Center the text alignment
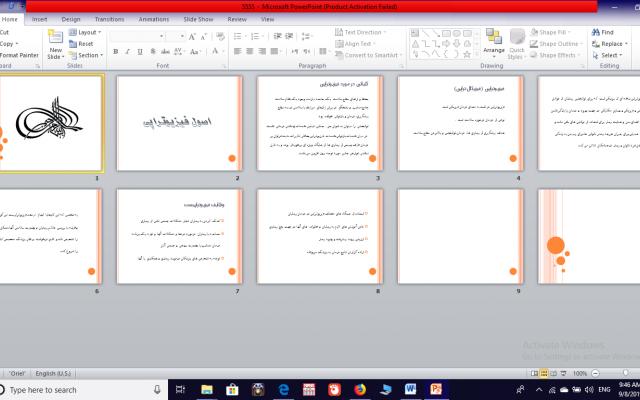 coord(250,51)
